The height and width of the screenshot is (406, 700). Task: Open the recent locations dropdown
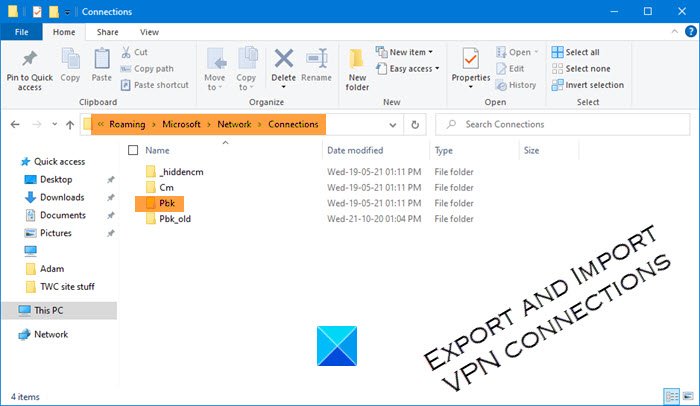[x=54, y=125]
